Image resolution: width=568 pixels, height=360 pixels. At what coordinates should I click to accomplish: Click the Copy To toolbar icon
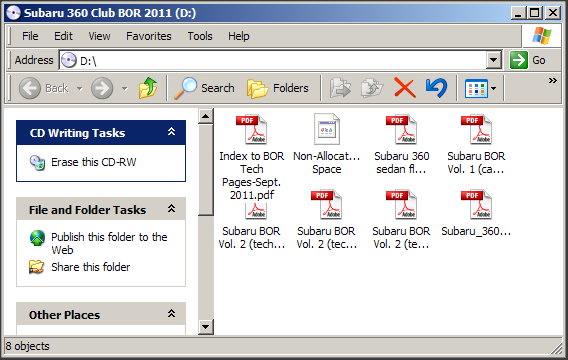372,88
